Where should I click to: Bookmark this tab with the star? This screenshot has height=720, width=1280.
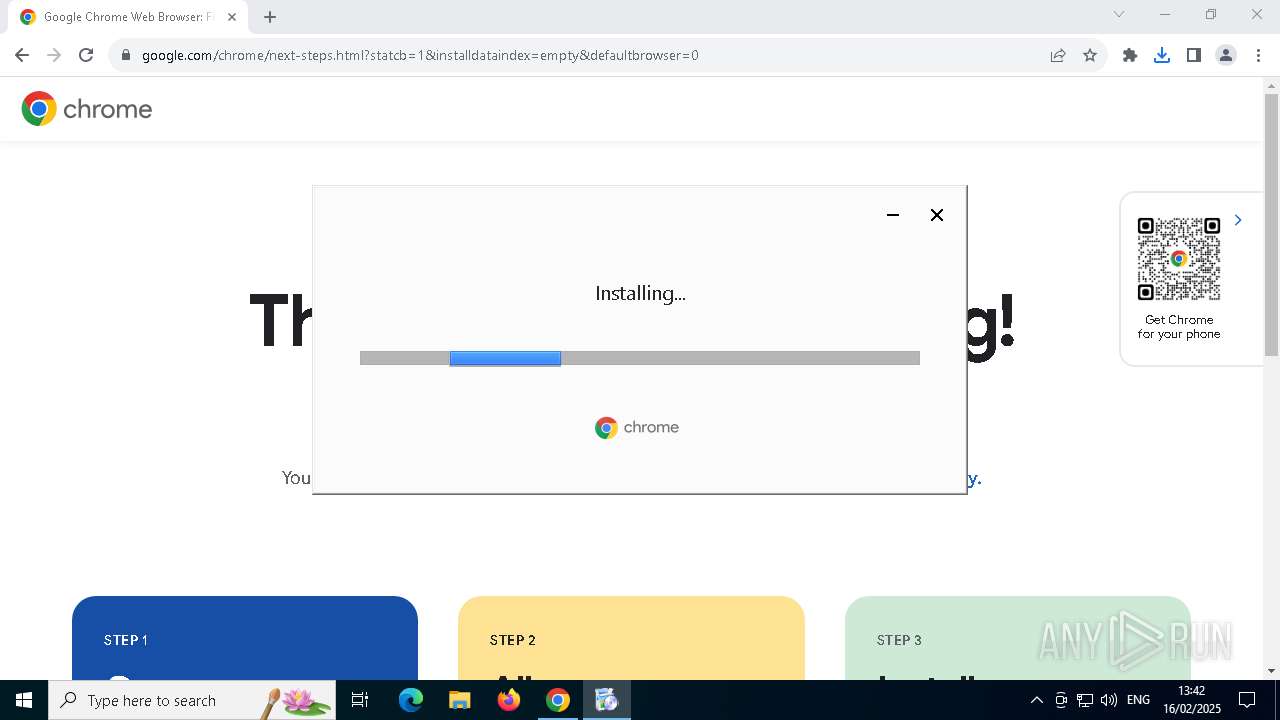tap(1090, 55)
